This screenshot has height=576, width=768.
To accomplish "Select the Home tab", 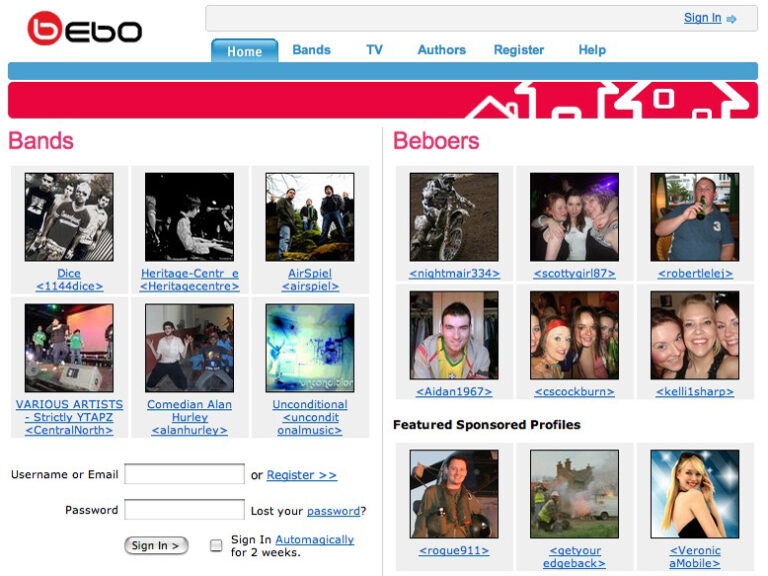I will pos(244,51).
